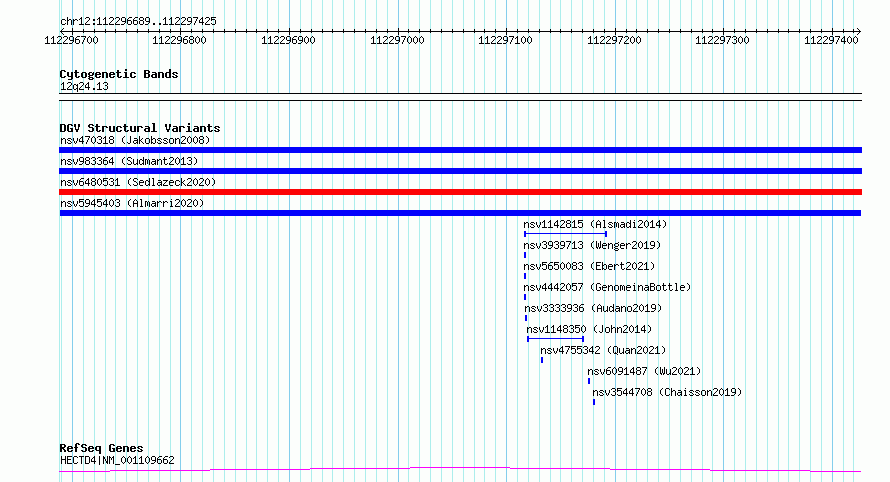Click the nsv470318 (Jakobsson2008) variant label
This screenshot has width=890, height=482.
135,140
